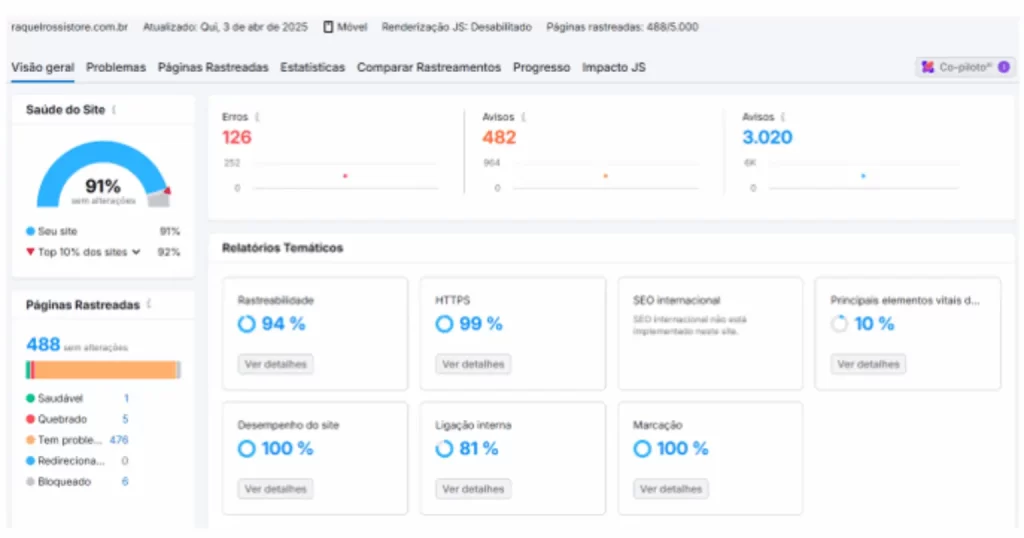The image size is (1024, 538).
Task: Click the Desempenho do site 100% ring icon
Action: tap(247, 449)
